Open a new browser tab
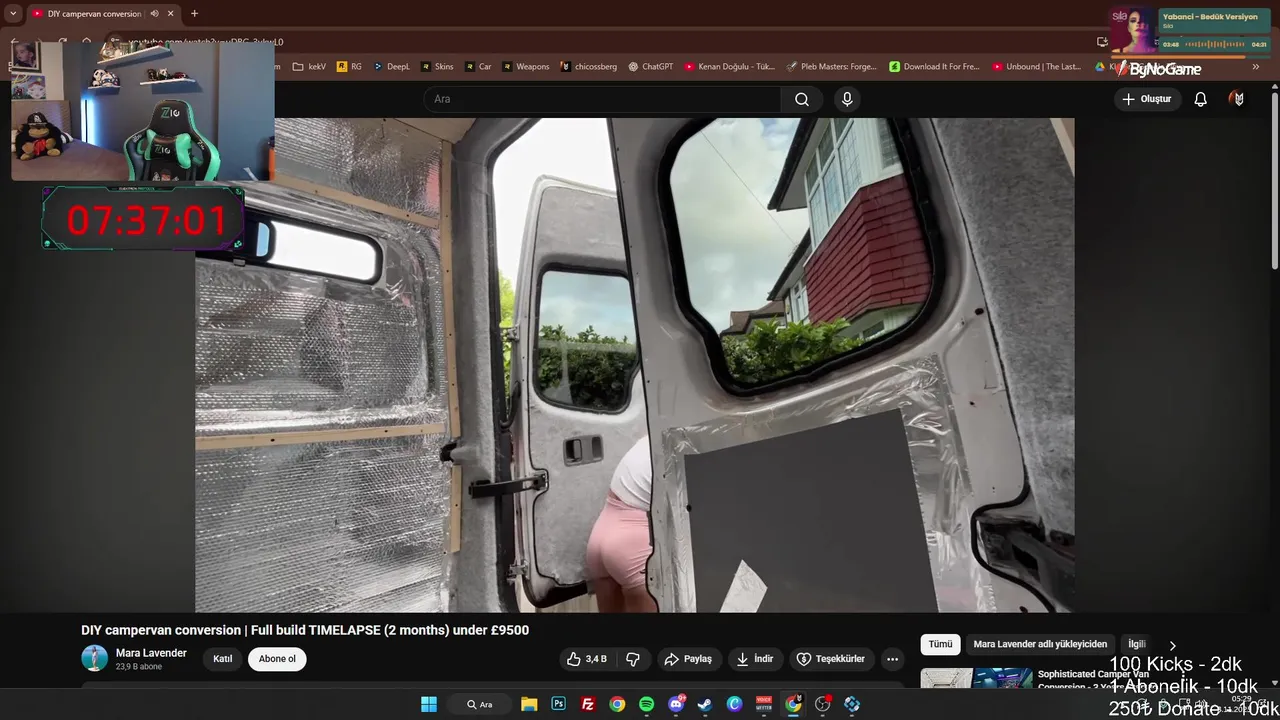The width and height of the screenshot is (1280, 720). [194, 14]
